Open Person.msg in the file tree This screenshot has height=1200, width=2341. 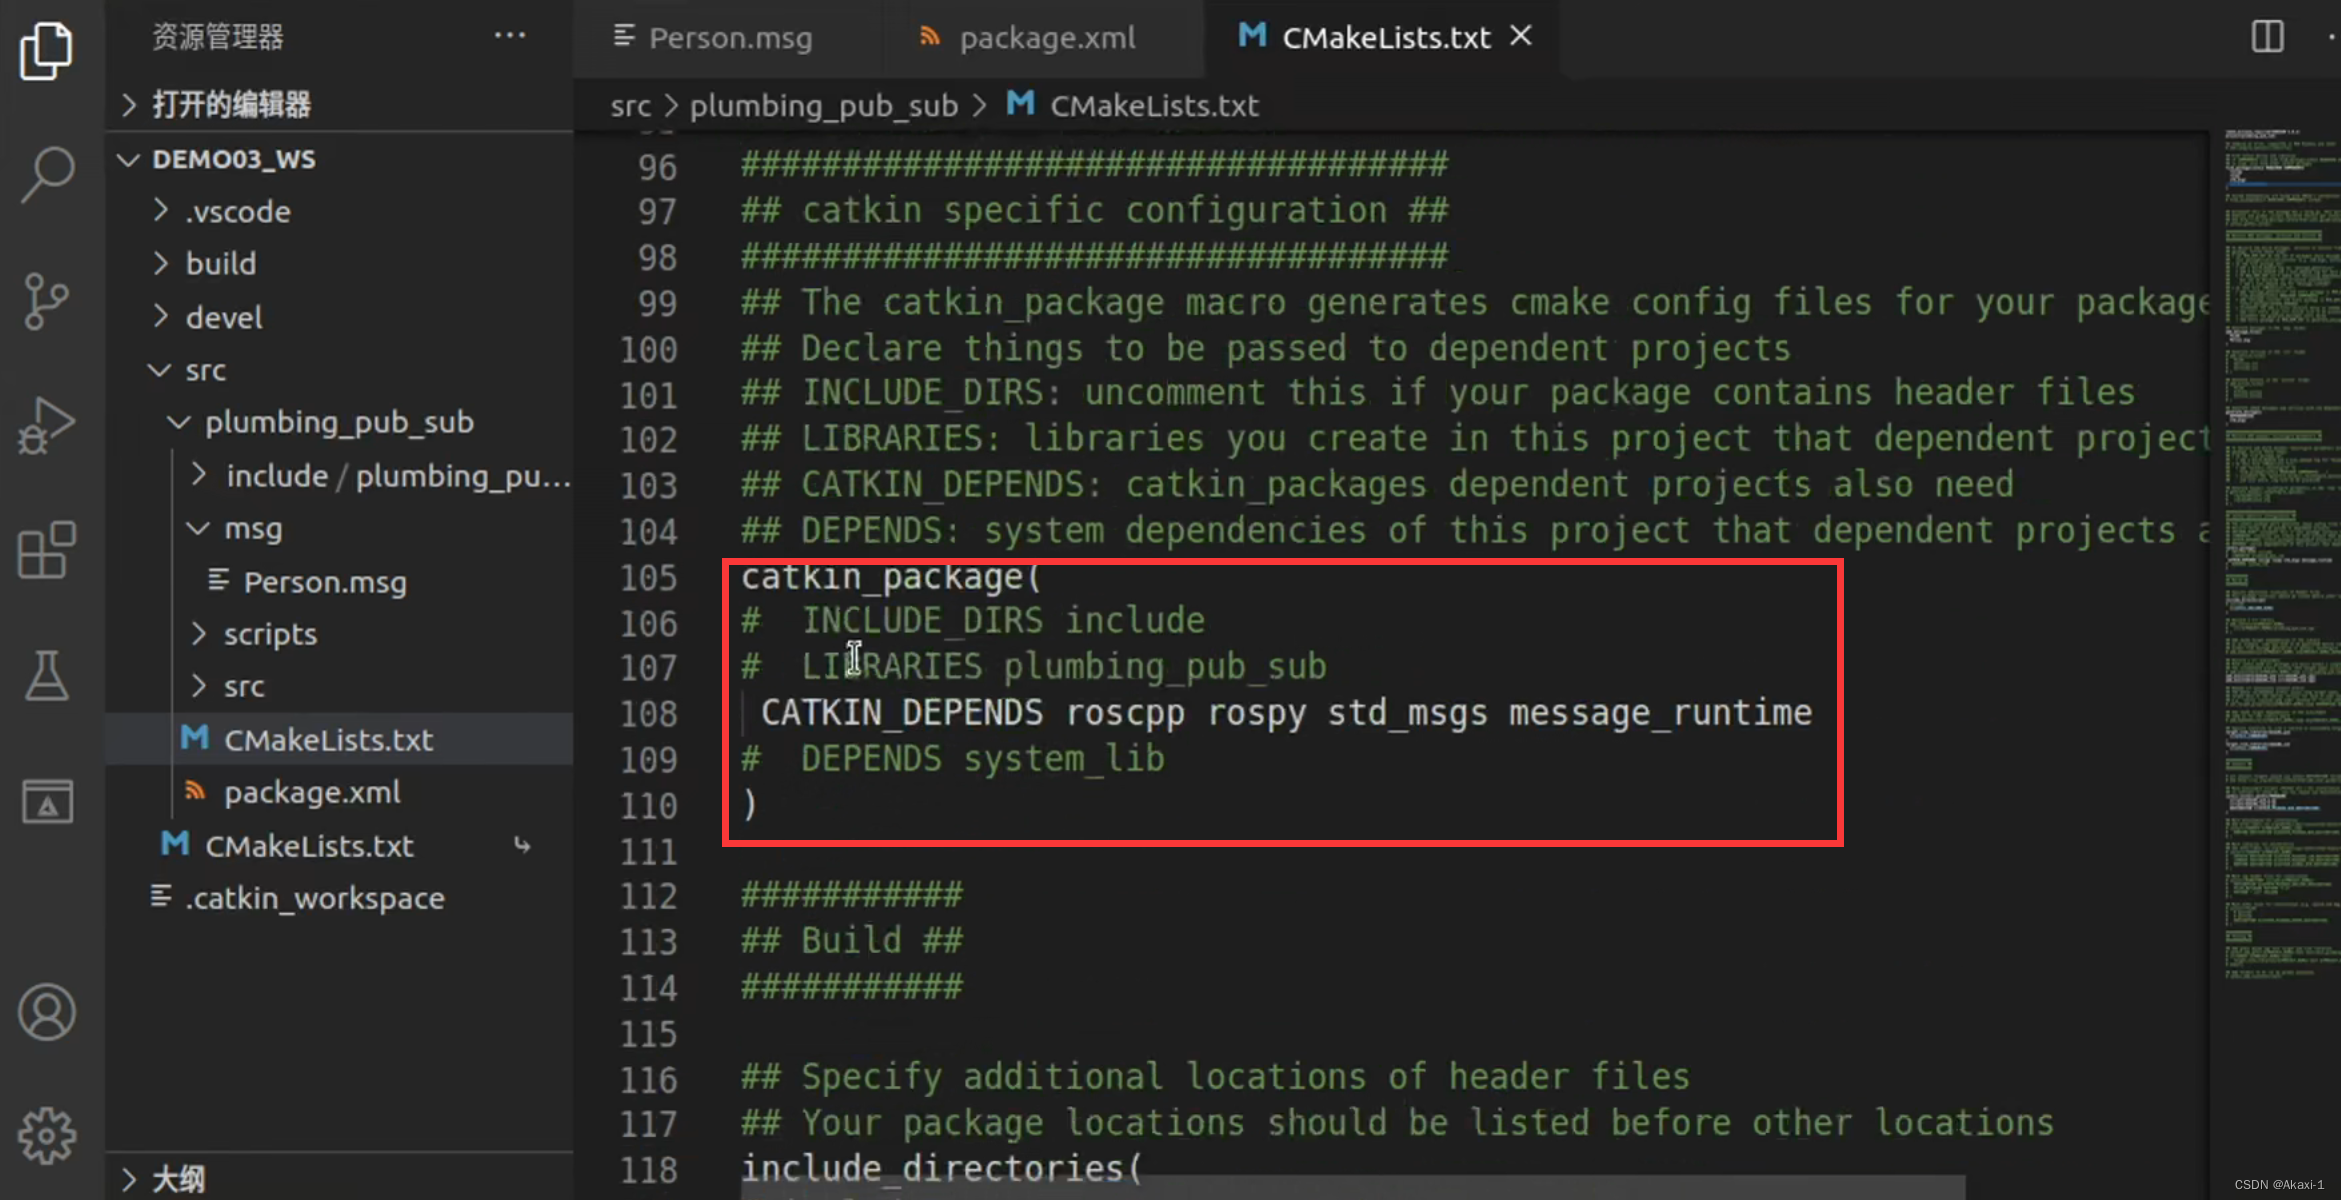[x=324, y=582]
